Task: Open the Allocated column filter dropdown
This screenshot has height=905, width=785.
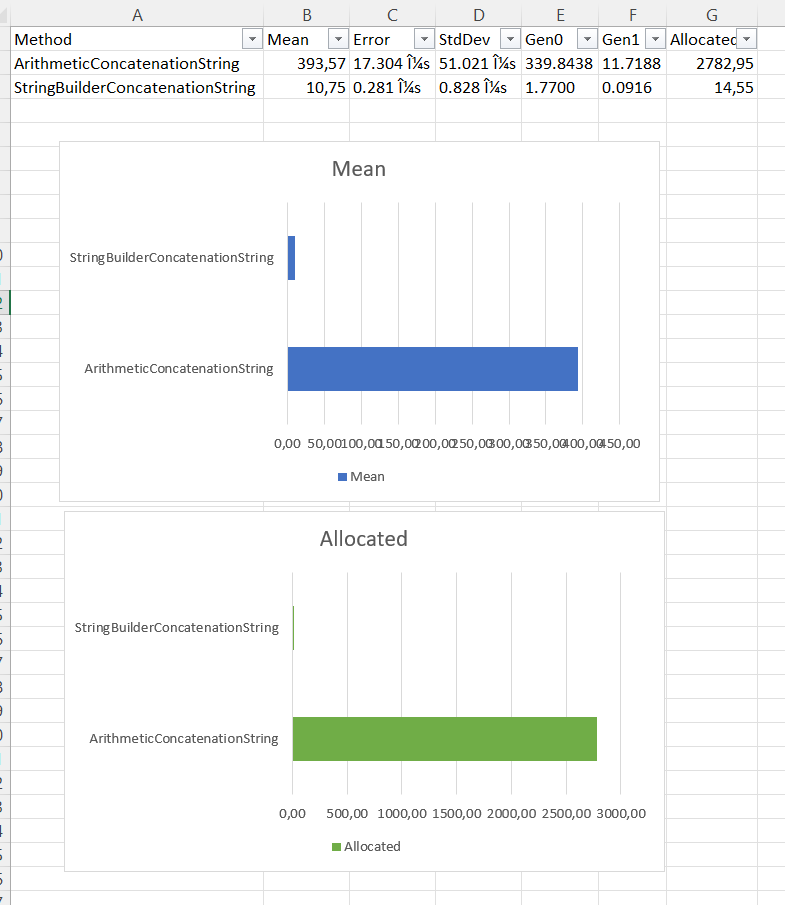Action: [745, 39]
